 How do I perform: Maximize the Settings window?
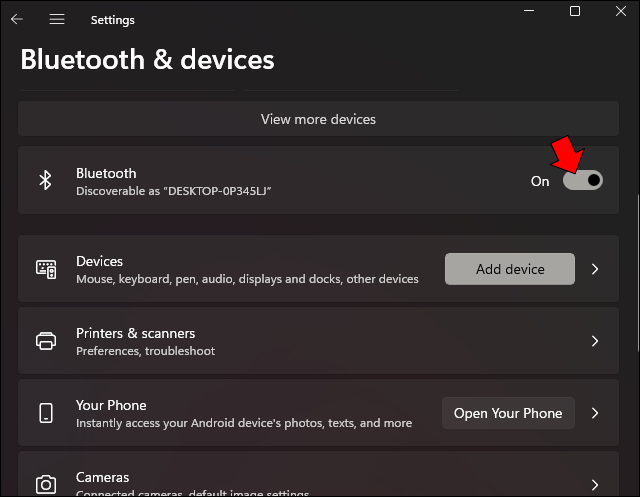(x=575, y=11)
